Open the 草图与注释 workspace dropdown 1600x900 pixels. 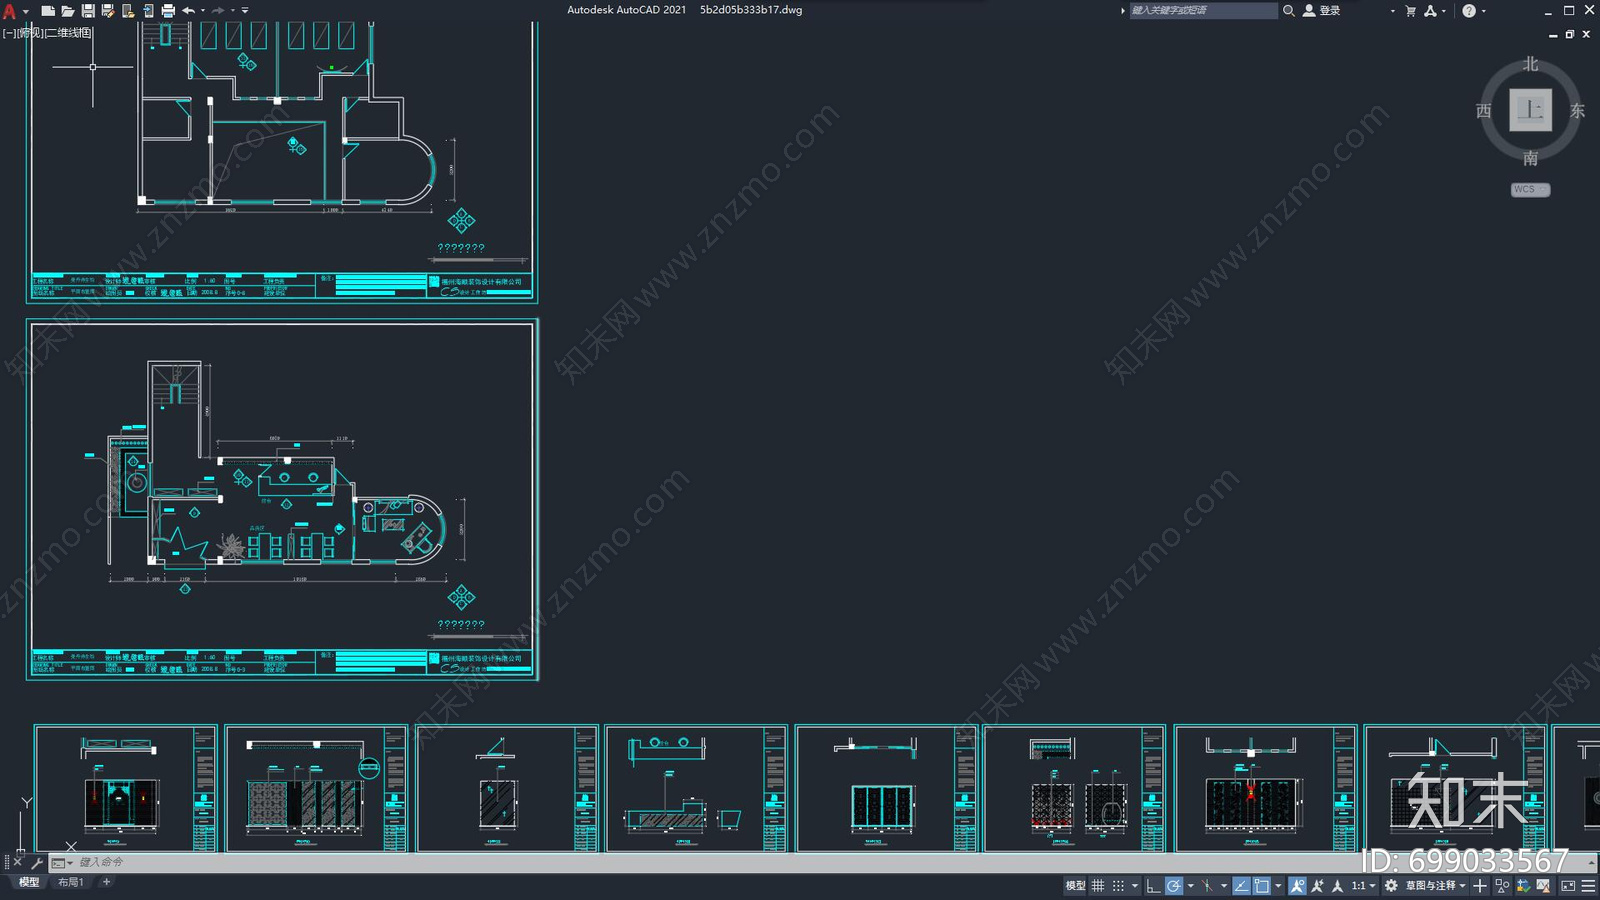coord(1435,886)
